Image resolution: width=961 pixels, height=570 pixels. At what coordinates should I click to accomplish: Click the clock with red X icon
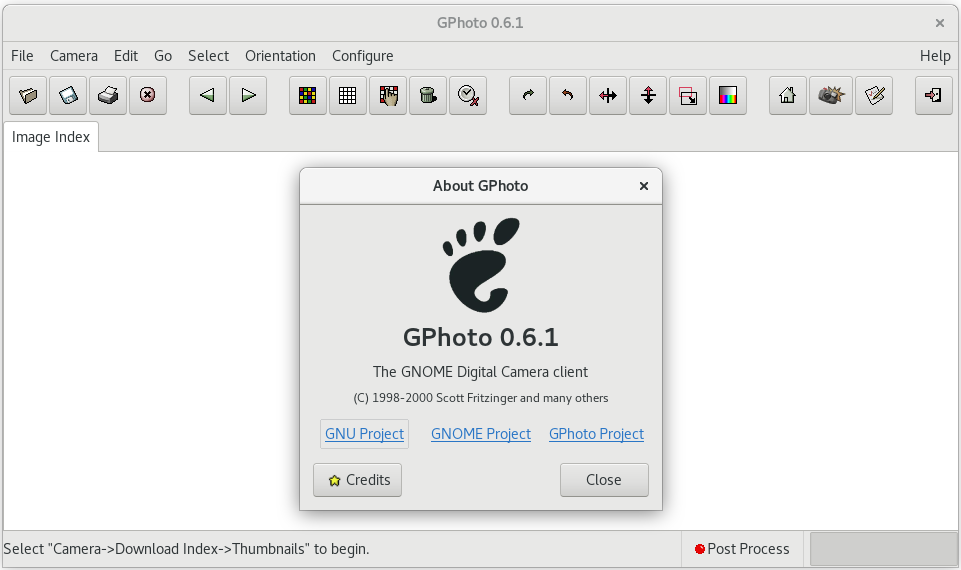tap(468, 96)
